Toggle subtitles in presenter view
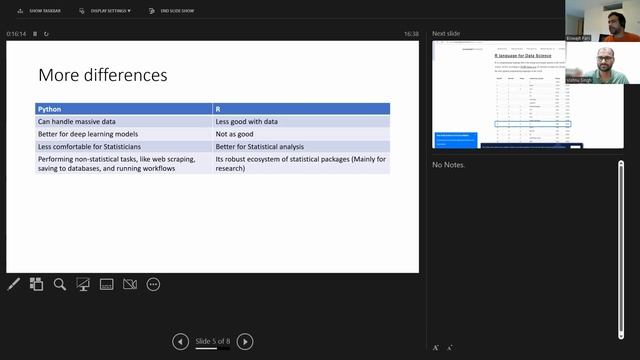640x360 pixels. [107, 284]
